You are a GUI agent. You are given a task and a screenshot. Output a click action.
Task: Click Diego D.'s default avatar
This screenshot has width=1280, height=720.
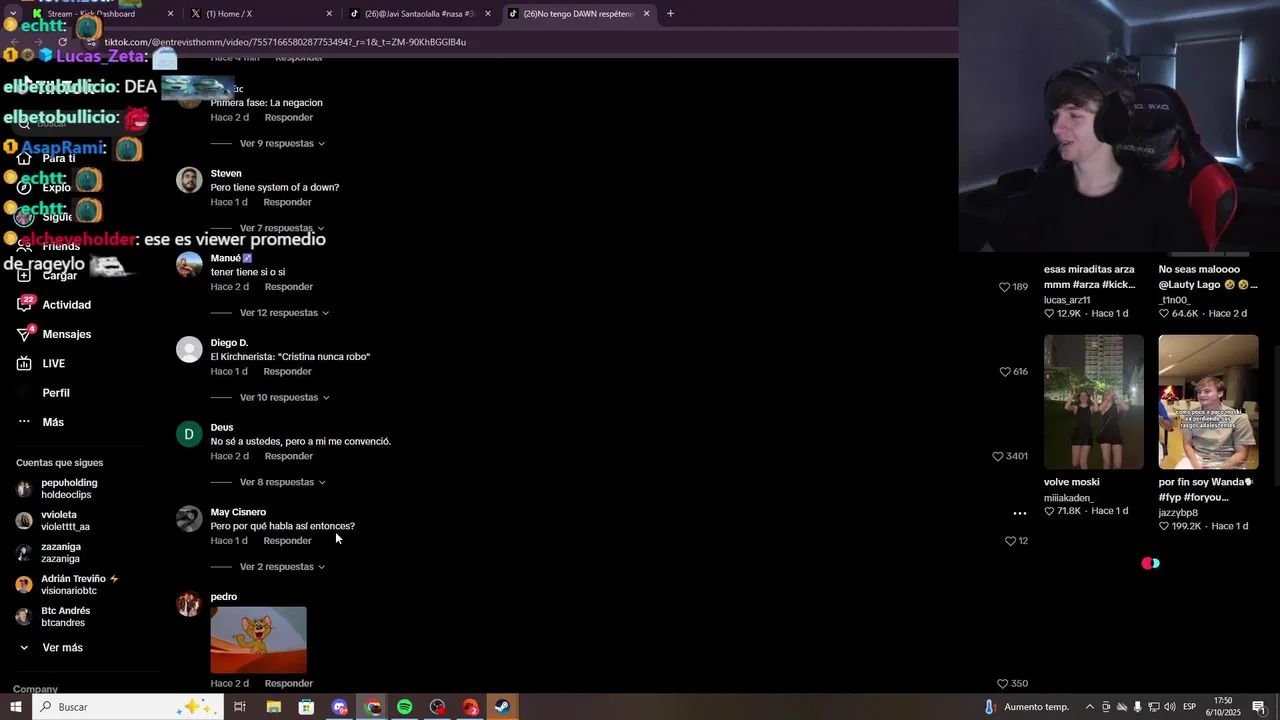(189, 349)
